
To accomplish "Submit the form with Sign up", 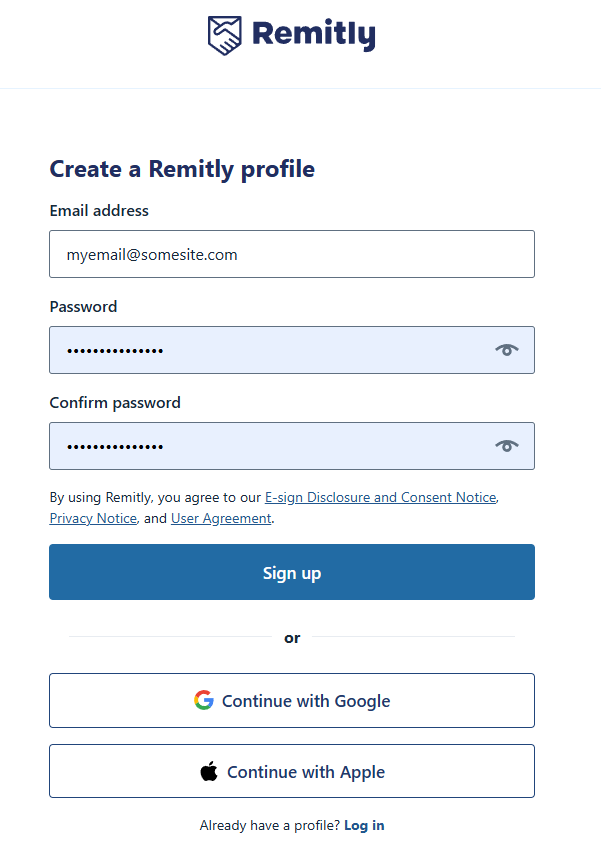I will 292,572.
